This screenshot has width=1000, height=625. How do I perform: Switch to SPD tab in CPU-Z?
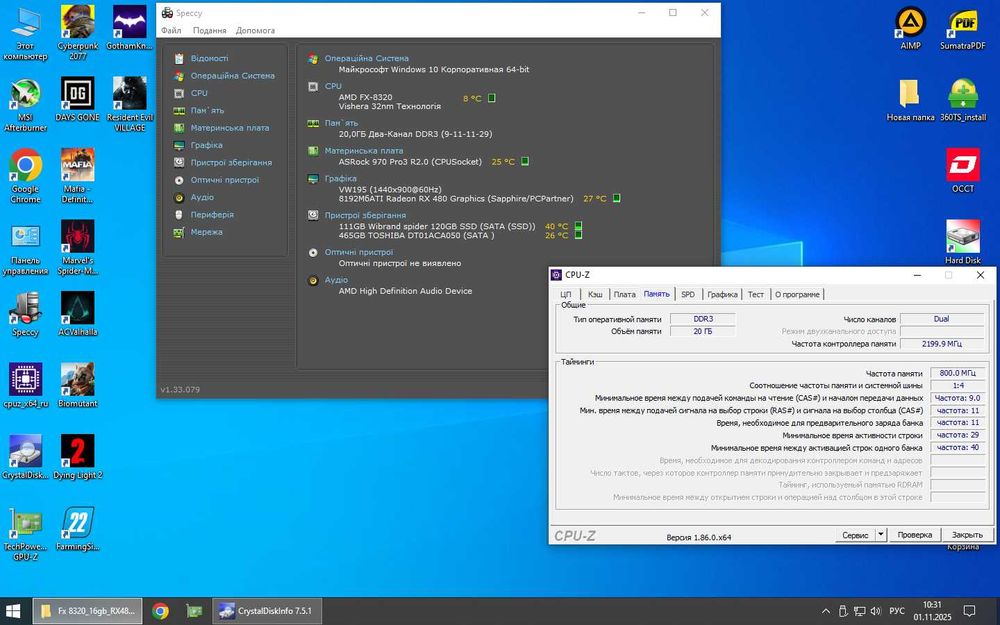pos(688,294)
